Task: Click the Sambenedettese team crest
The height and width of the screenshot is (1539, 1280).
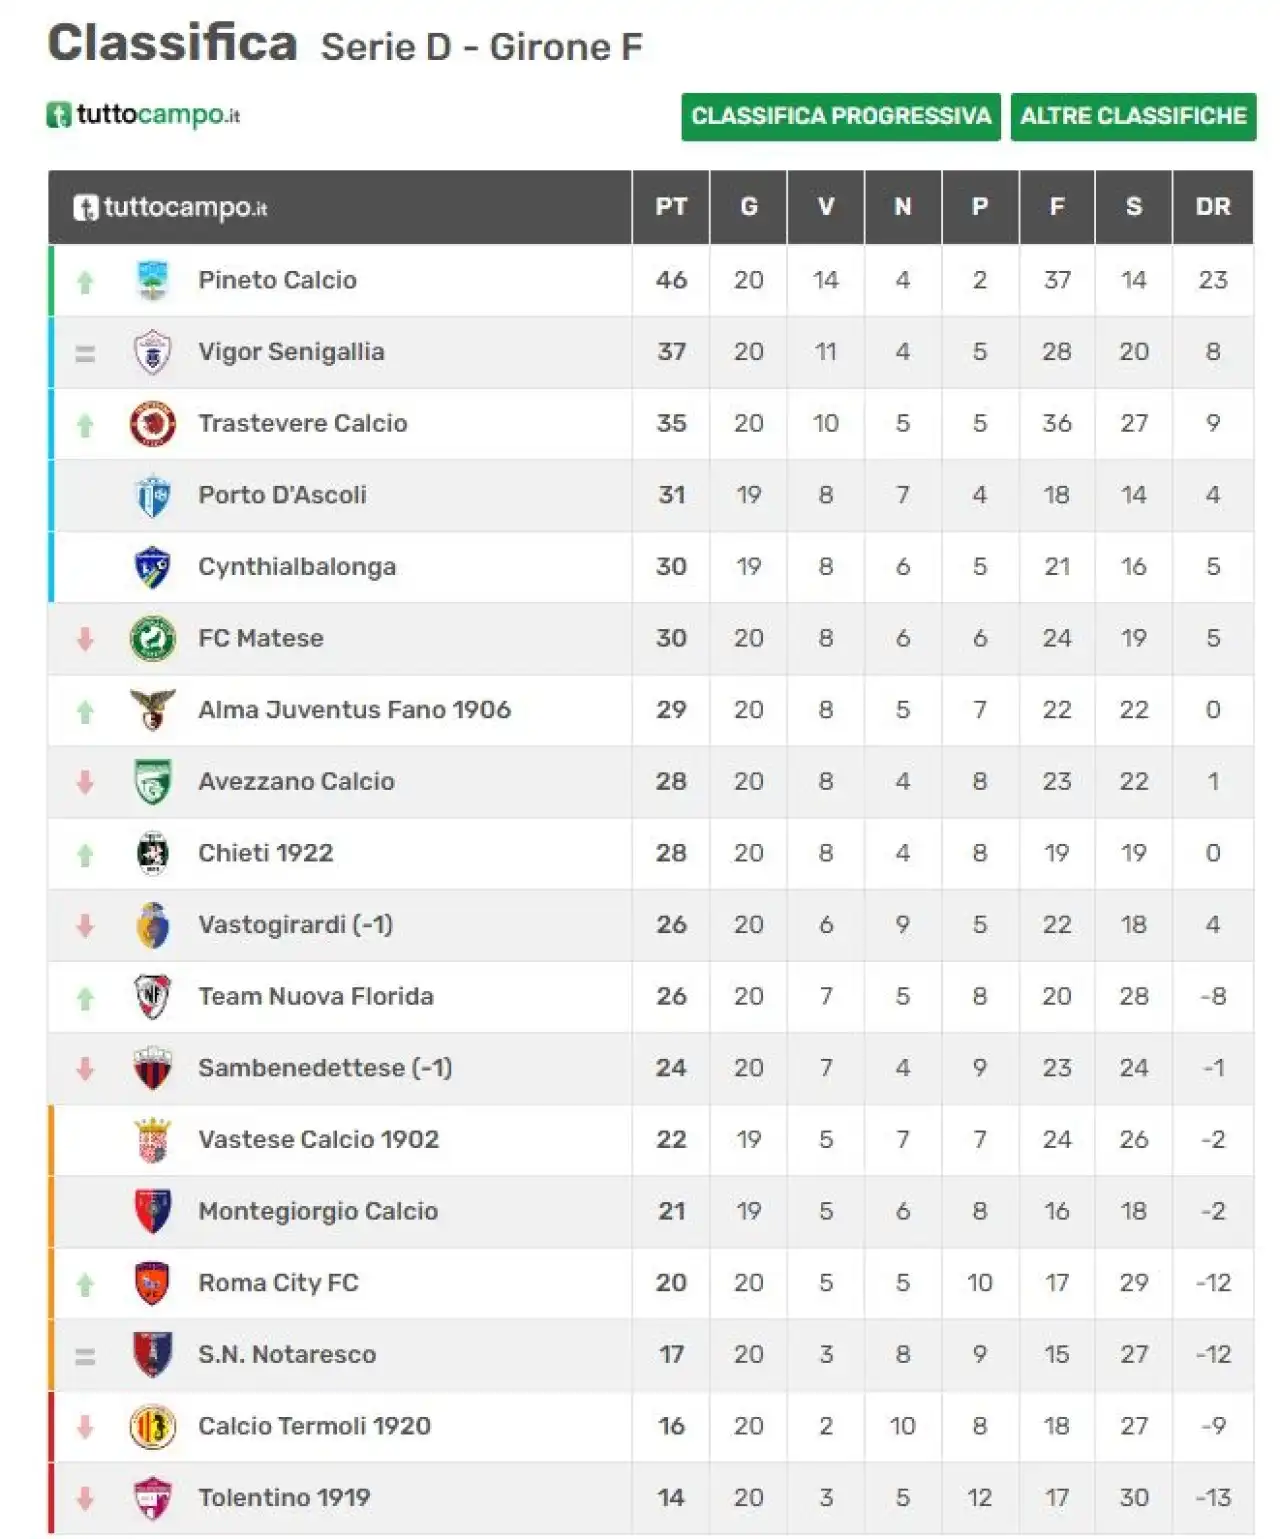Action: [x=152, y=1068]
